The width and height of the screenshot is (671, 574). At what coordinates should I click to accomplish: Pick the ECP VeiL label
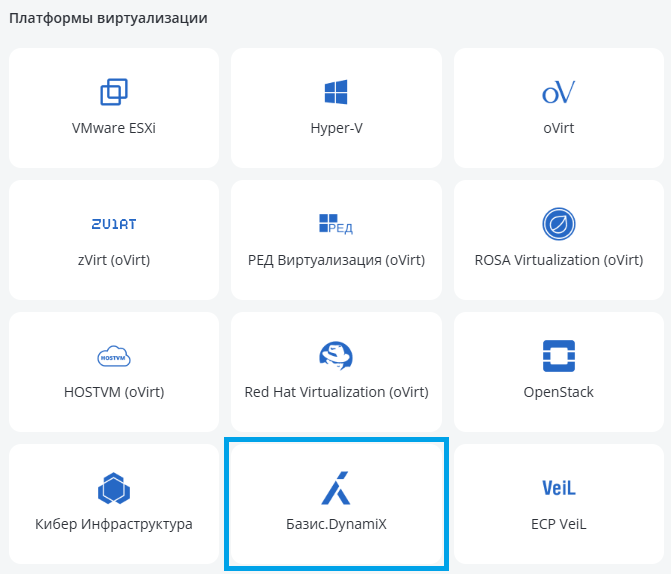click(x=558, y=524)
